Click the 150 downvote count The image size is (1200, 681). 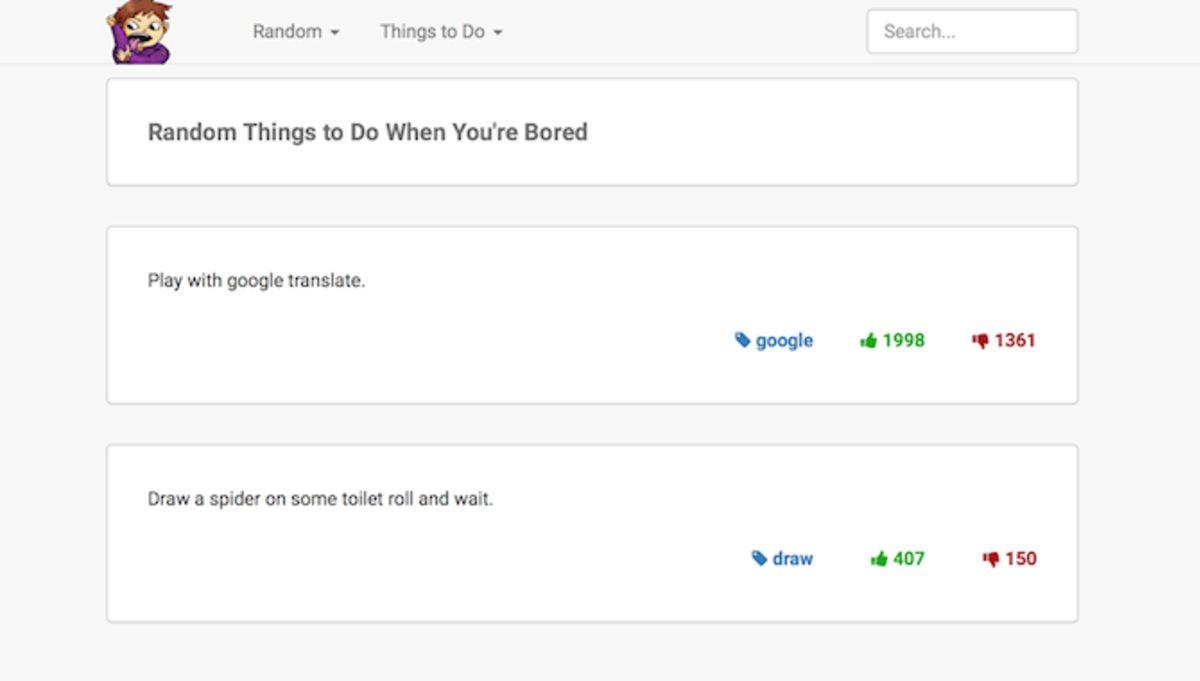pyautogui.click(x=1021, y=559)
